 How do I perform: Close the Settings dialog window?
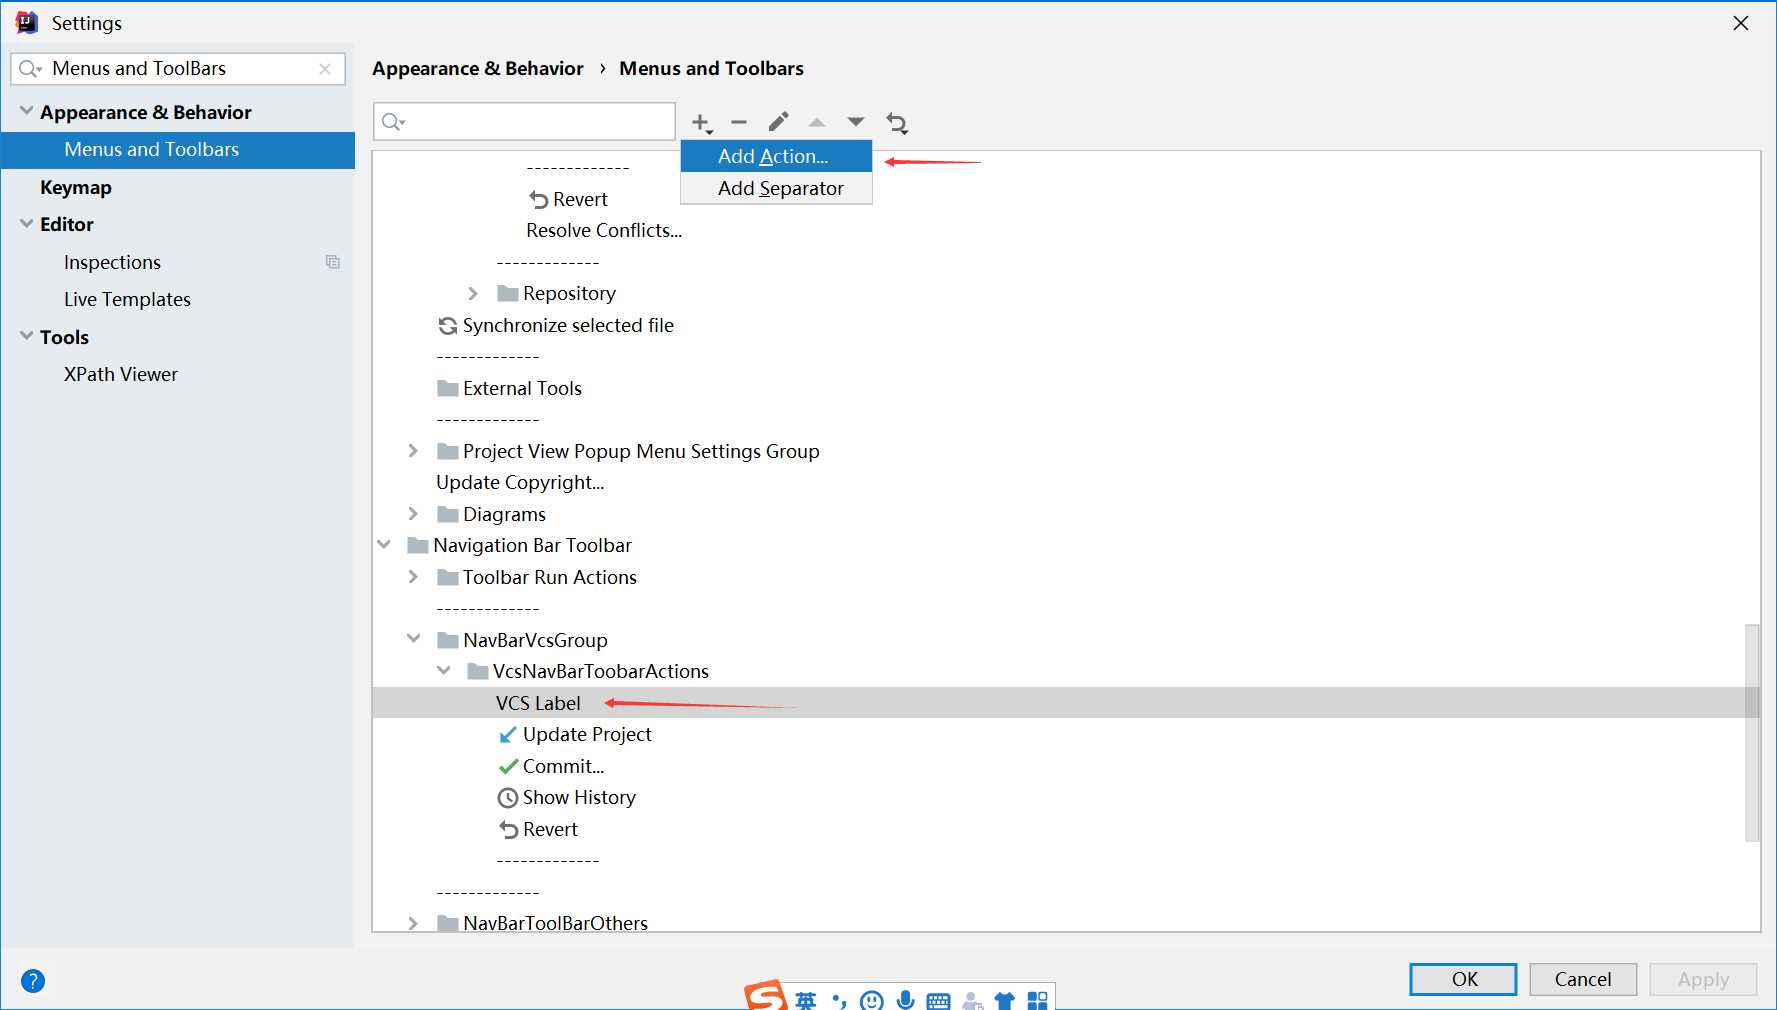tap(1741, 23)
